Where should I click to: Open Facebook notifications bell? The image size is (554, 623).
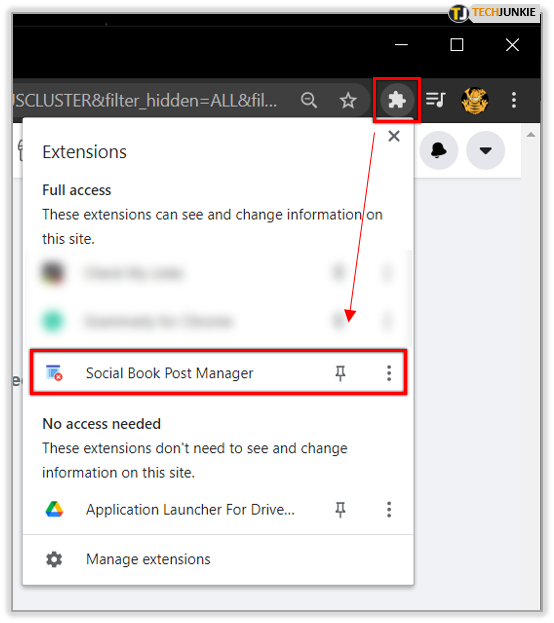point(439,150)
